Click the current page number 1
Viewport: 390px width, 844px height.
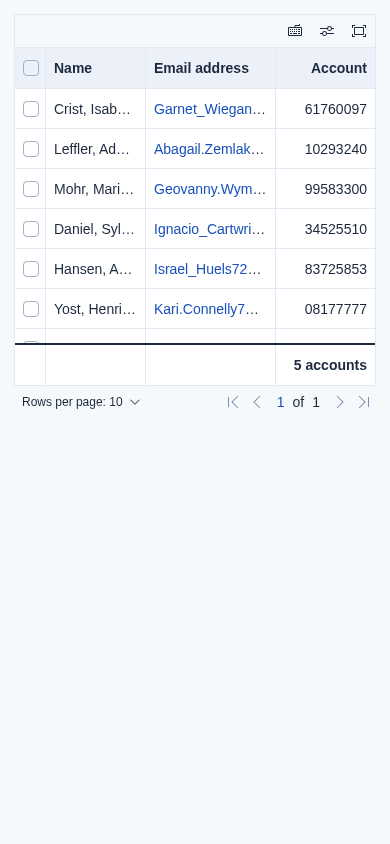(280, 402)
